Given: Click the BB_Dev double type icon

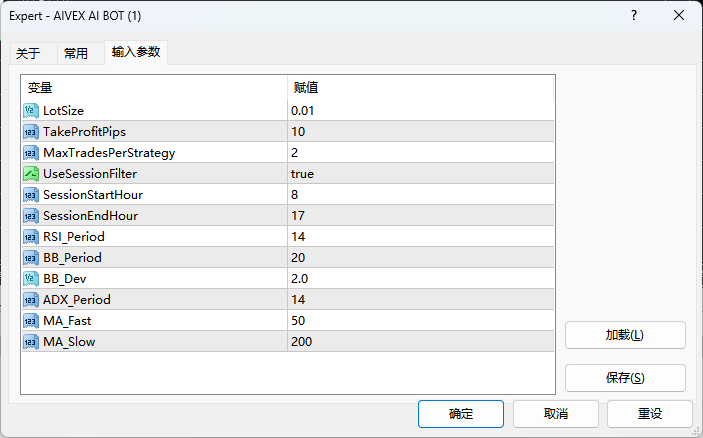Looking at the screenshot, I should [31, 278].
